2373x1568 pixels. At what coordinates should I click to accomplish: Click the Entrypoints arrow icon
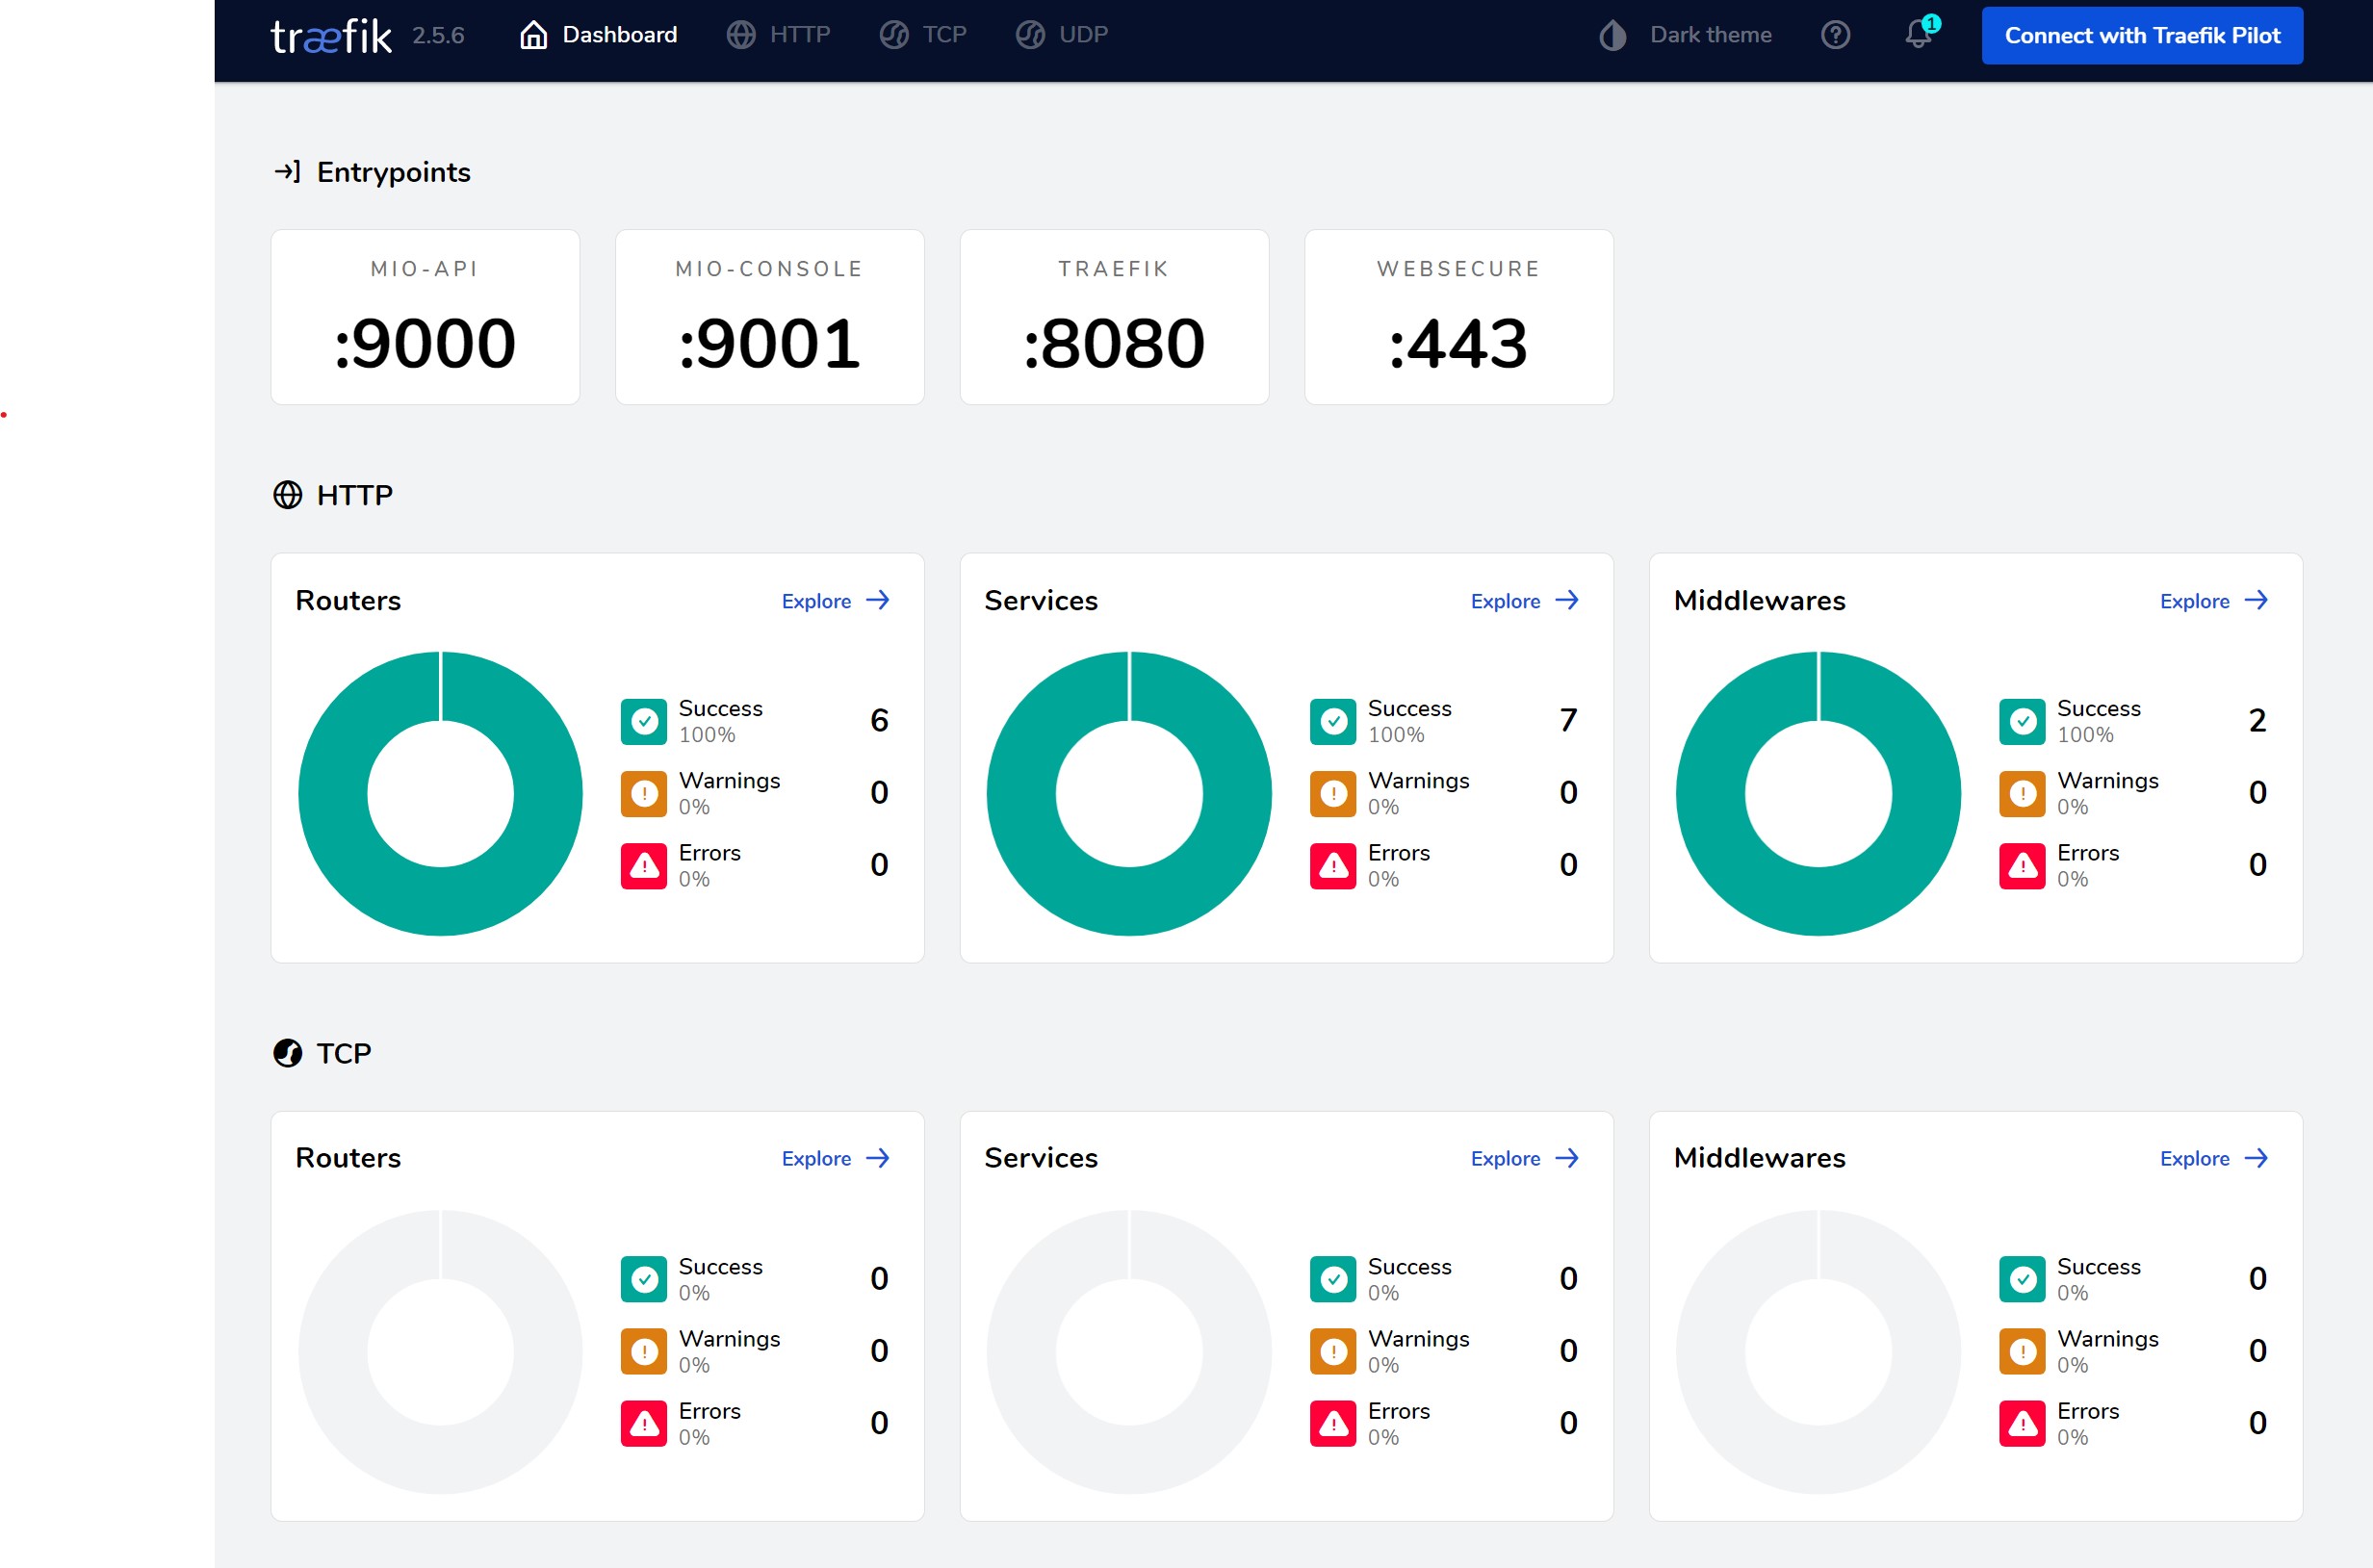click(x=287, y=172)
